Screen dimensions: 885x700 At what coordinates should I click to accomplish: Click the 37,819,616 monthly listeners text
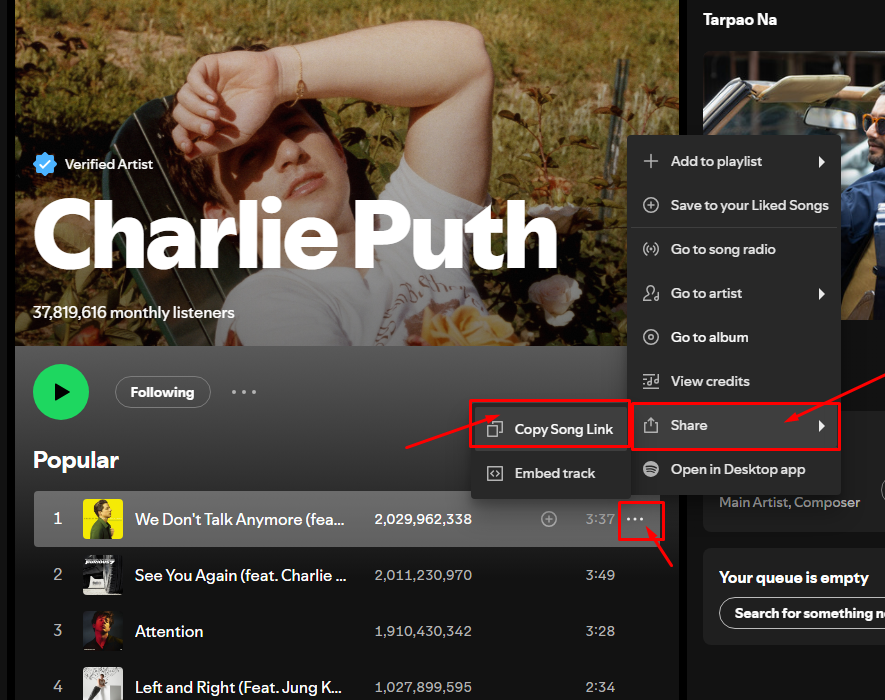[133, 313]
